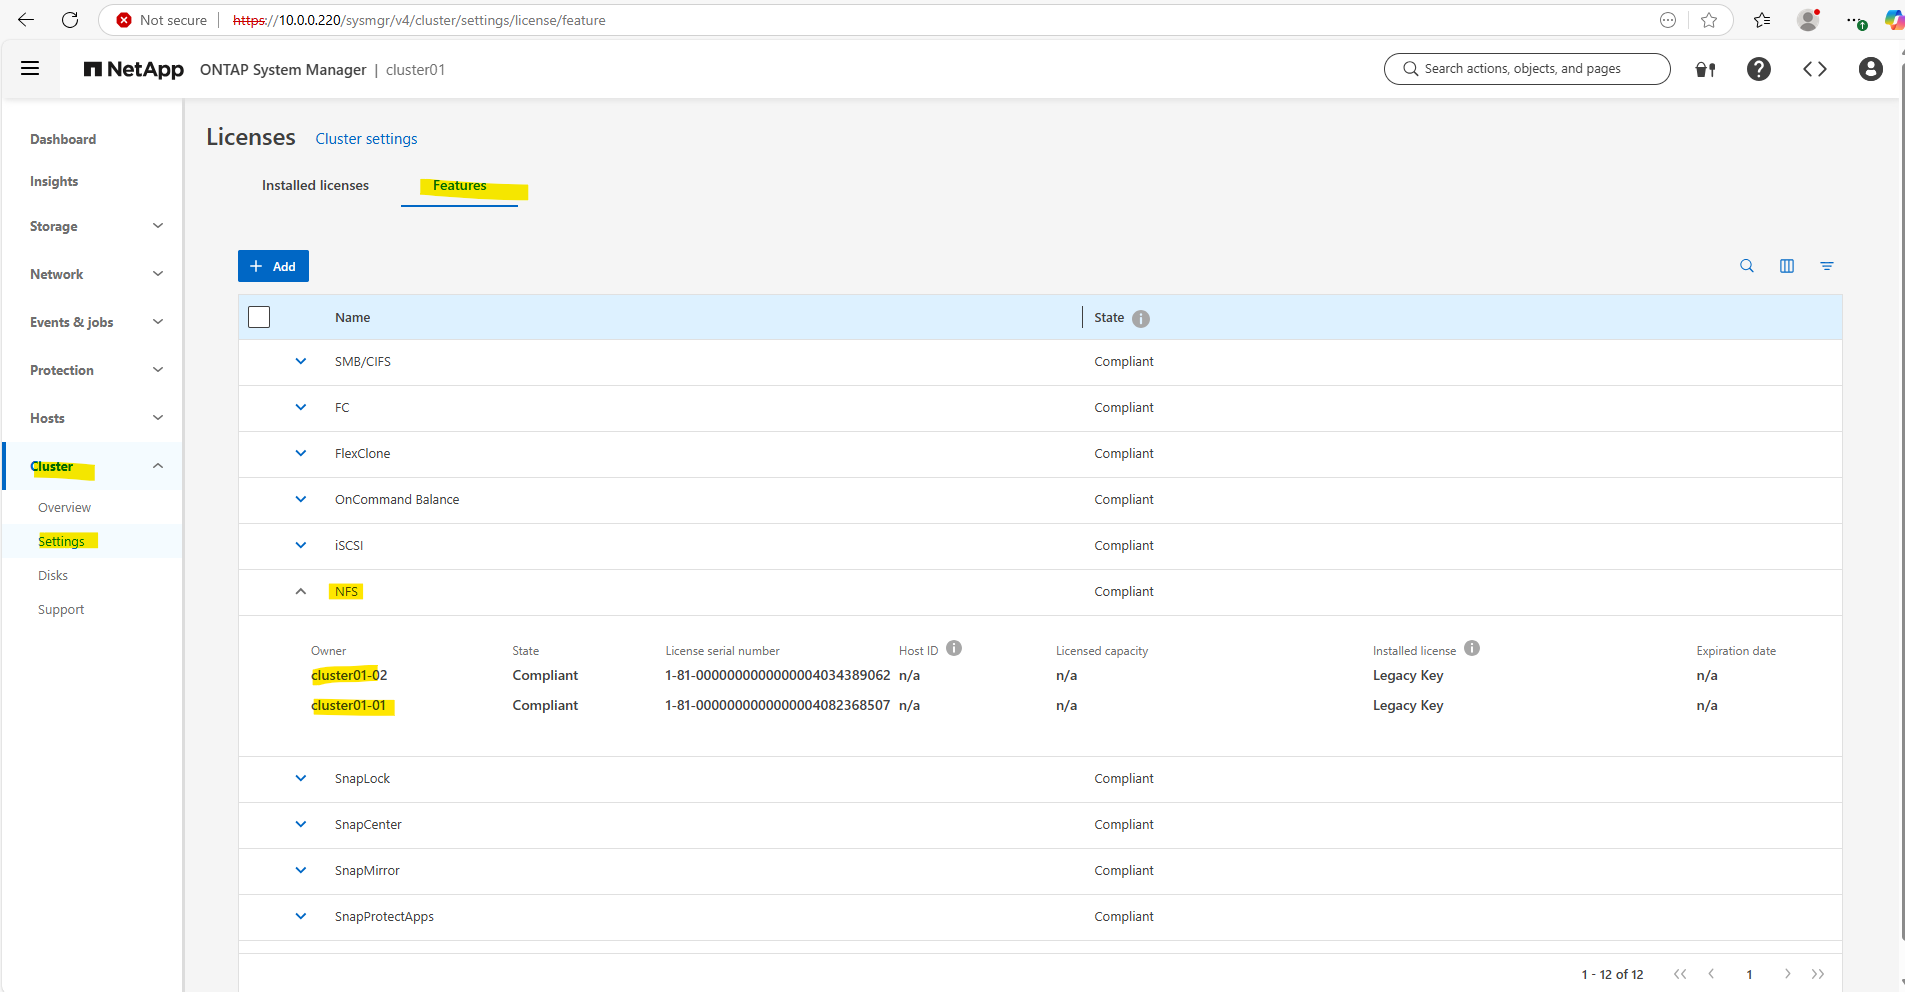The width and height of the screenshot is (1905, 992).
Task: Click the Add license button
Action: (273, 266)
